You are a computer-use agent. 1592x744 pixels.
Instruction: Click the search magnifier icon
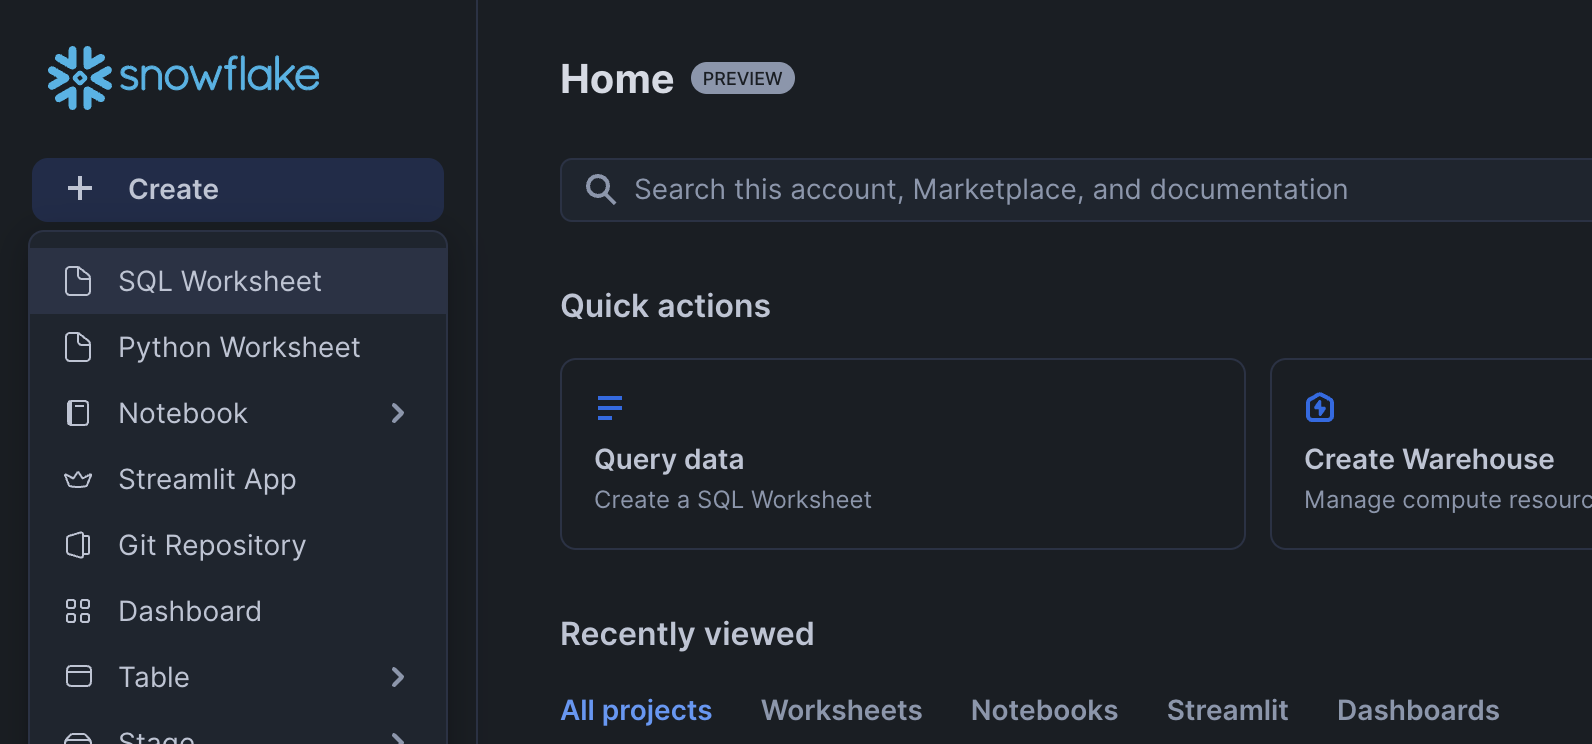click(600, 189)
